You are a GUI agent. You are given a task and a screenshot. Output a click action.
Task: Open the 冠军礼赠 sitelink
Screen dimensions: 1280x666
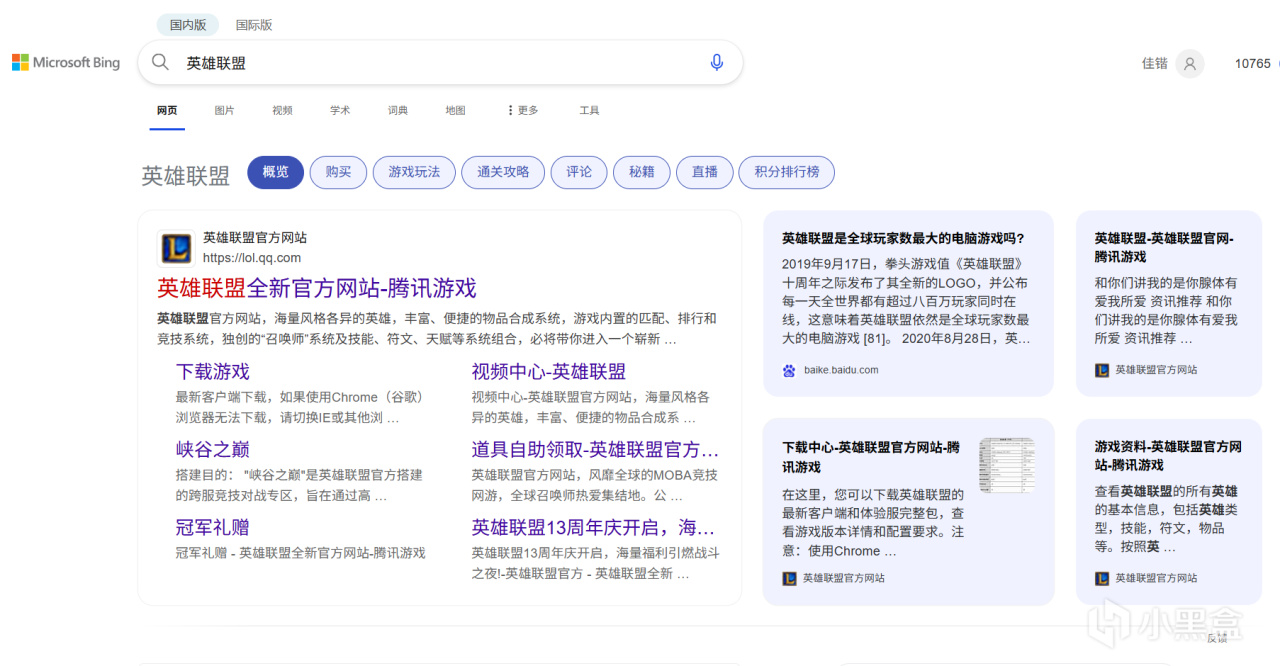(213, 527)
